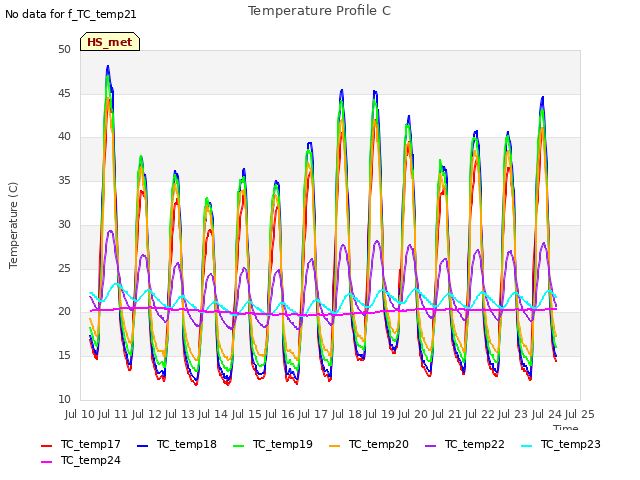Click the Jul 18 x-axis date label
The image size is (640, 480).
[x=347, y=414]
